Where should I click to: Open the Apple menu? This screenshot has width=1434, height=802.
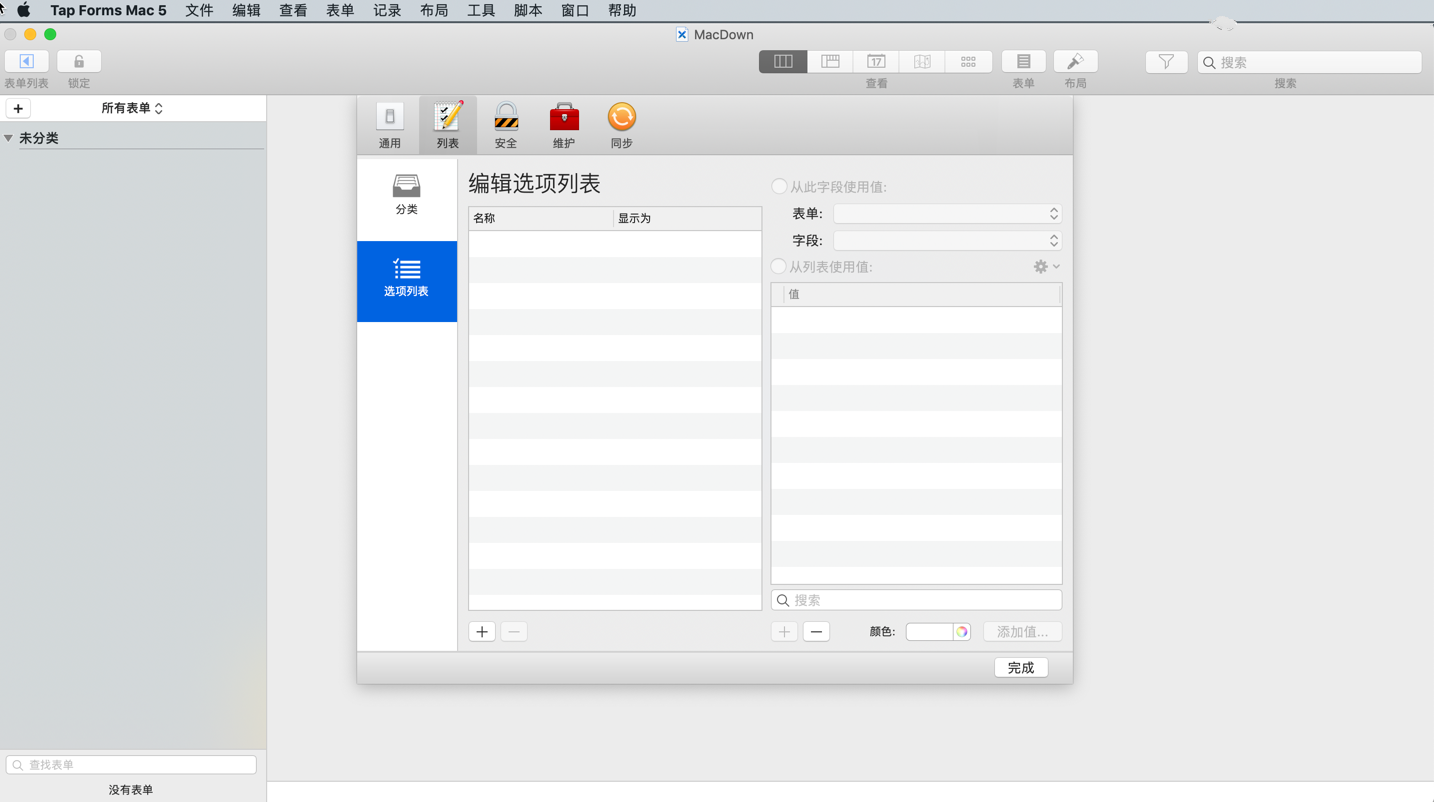[23, 10]
